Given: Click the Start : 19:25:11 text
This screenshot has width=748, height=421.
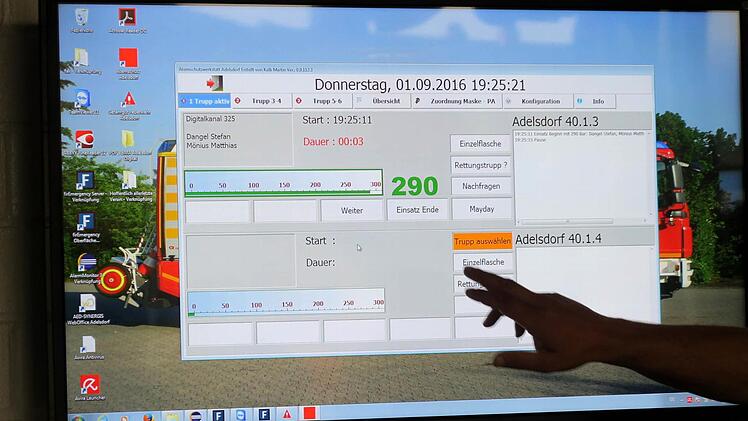Looking at the screenshot, I should tap(337, 120).
